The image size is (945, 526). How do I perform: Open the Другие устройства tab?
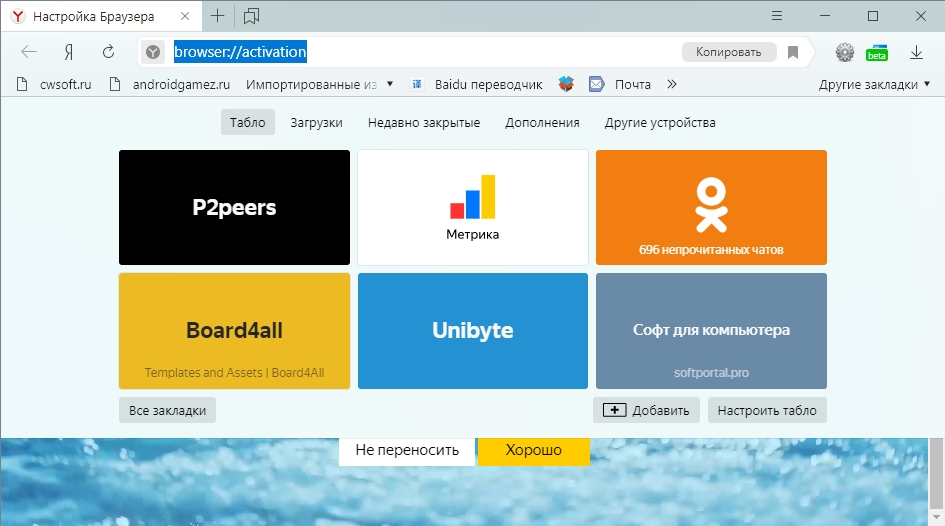click(660, 122)
